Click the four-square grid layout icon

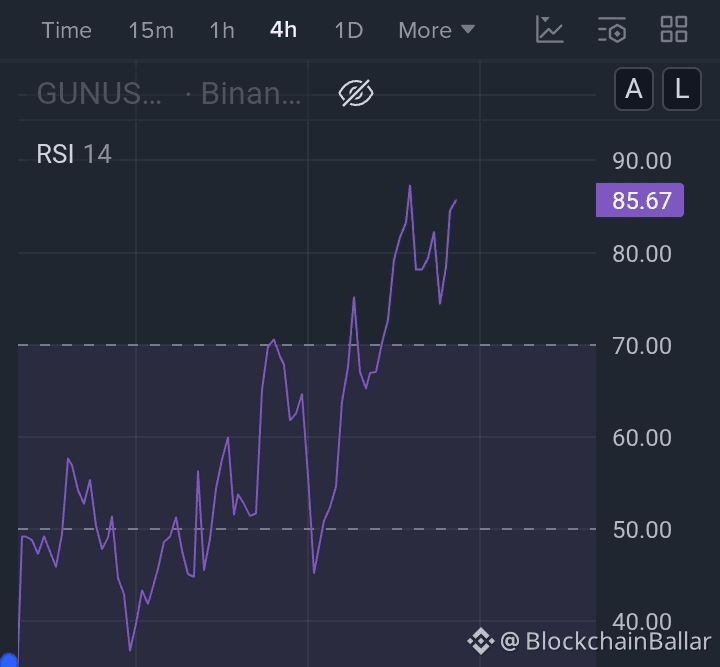pos(674,30)
